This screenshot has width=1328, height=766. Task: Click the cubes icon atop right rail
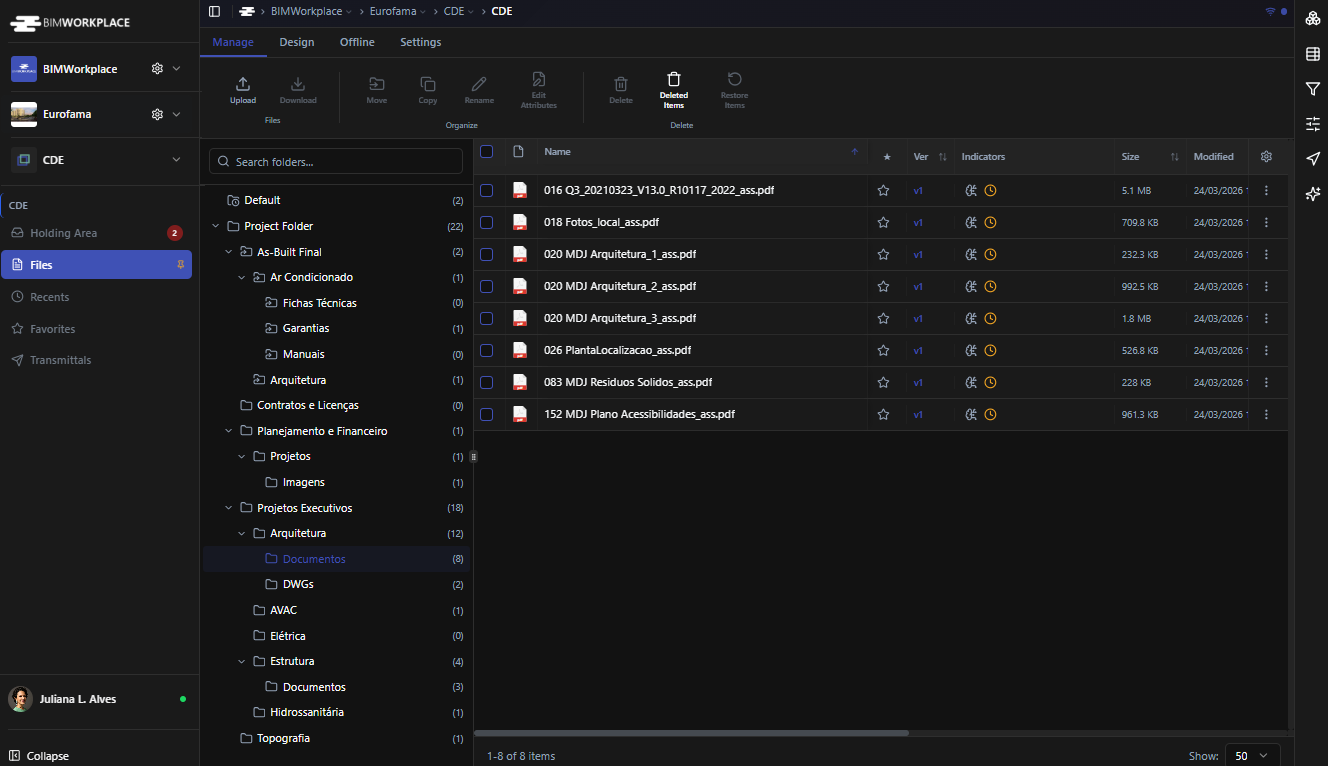pyautogui.click(x=1313, y=19)
